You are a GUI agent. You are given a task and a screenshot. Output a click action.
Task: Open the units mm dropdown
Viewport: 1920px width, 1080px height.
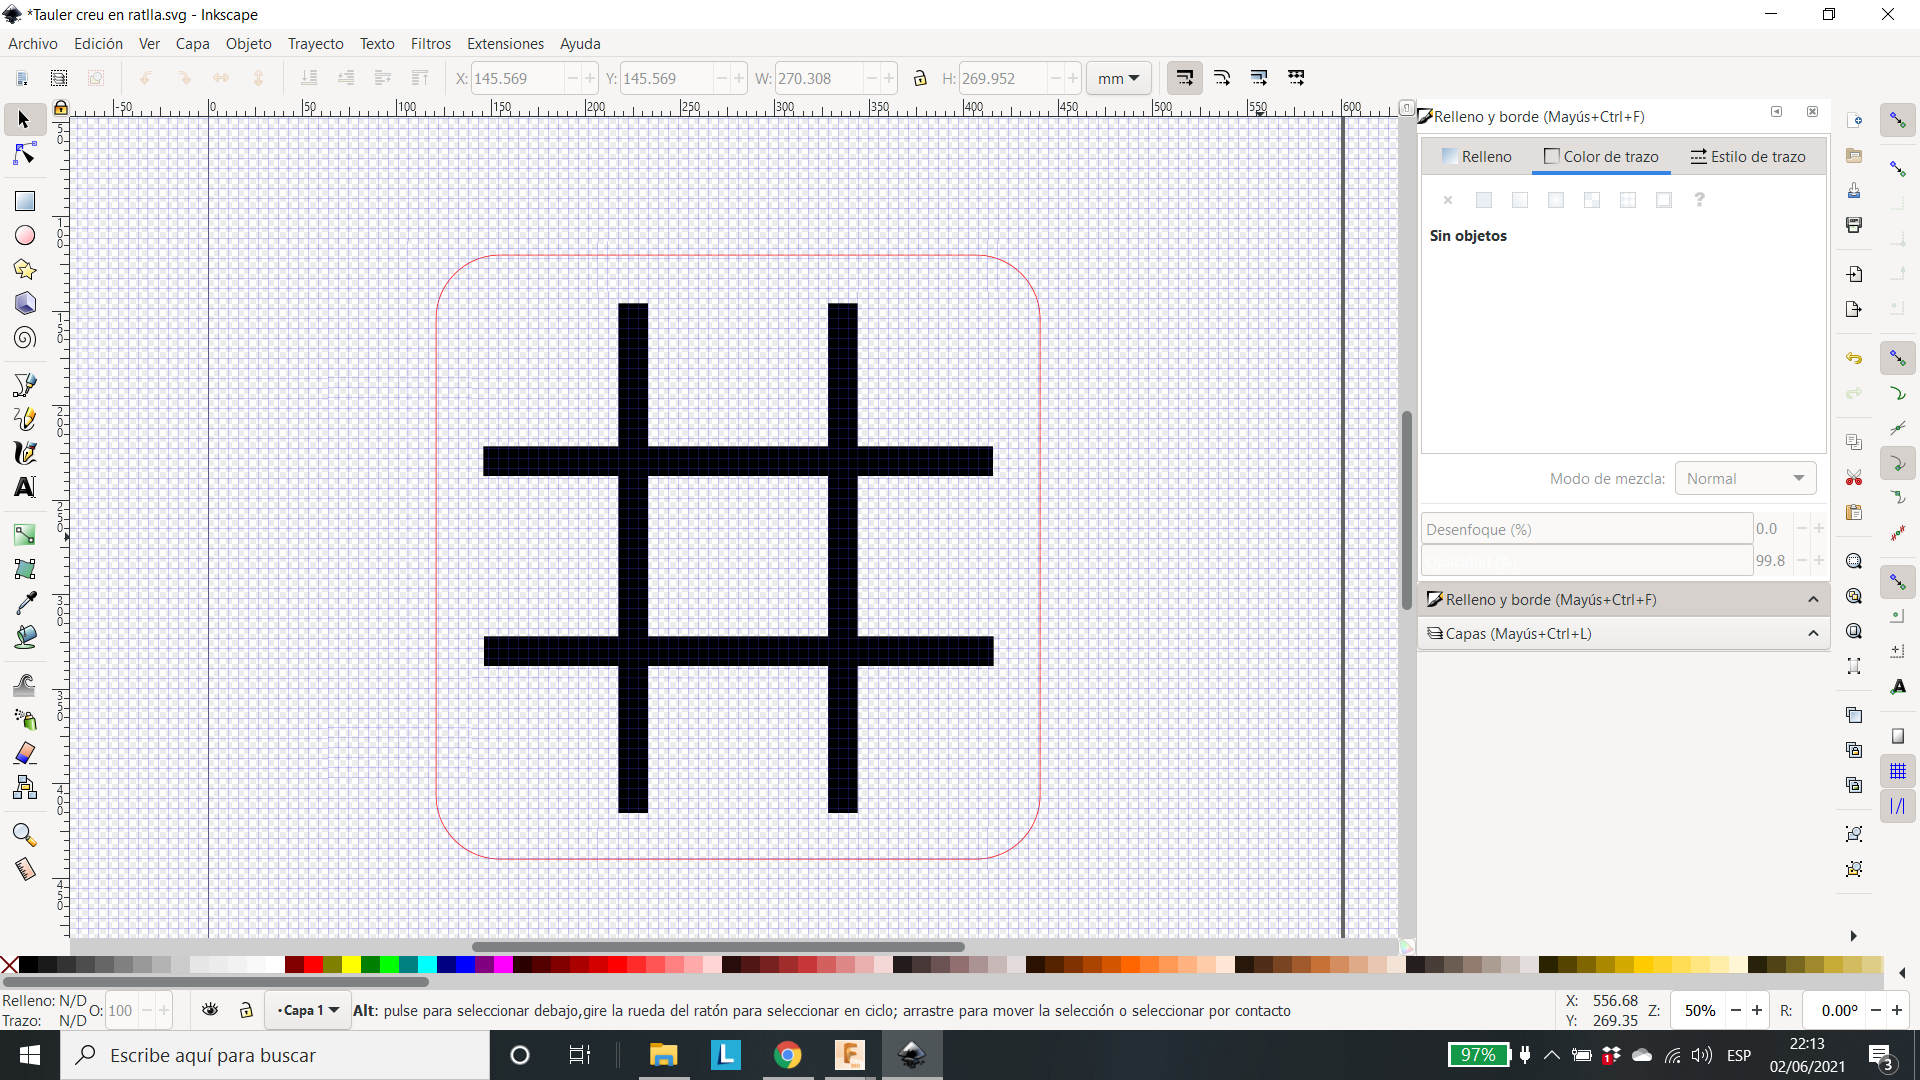click(1119, 78)
